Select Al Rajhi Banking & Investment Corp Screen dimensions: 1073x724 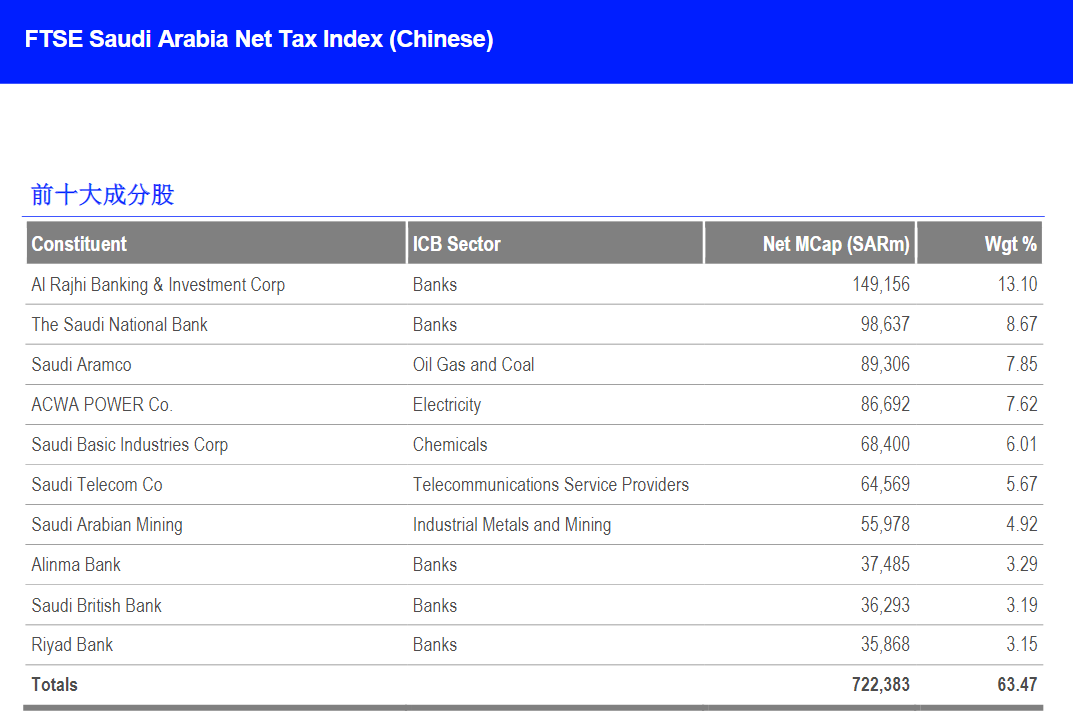[158, 285]
